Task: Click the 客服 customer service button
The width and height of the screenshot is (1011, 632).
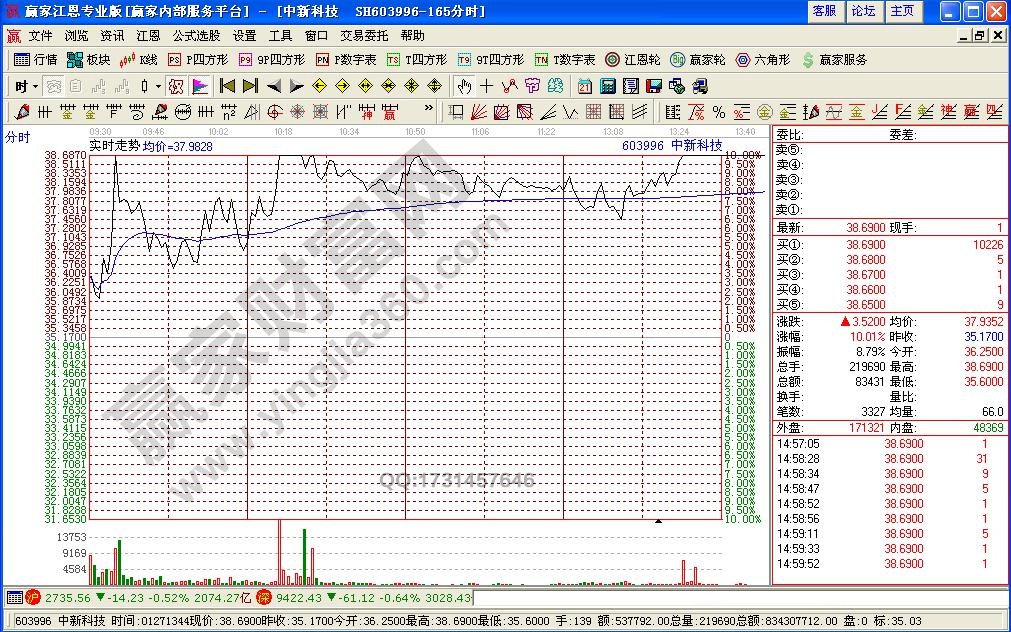Action: click(824, 11)
